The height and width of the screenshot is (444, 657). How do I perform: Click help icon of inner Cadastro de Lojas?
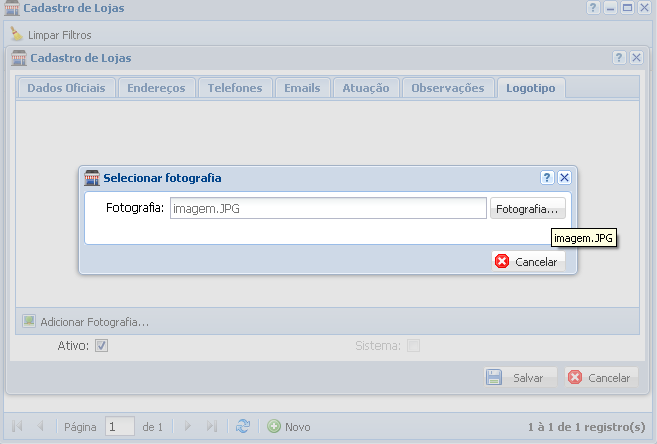click(619, 58)
